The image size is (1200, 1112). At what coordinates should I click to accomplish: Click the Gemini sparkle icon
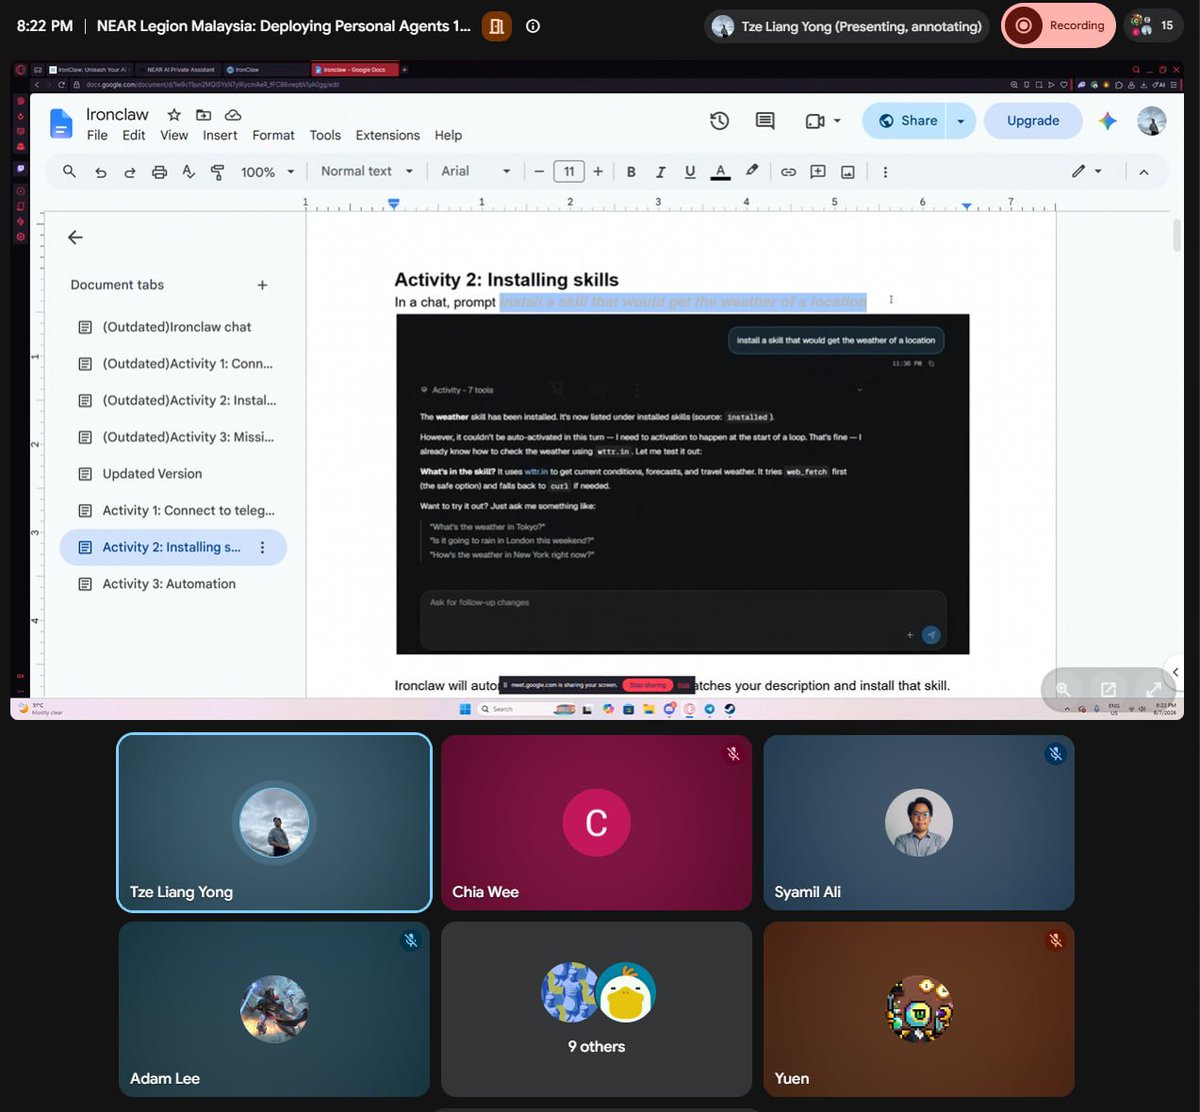tap(1108, 121)
